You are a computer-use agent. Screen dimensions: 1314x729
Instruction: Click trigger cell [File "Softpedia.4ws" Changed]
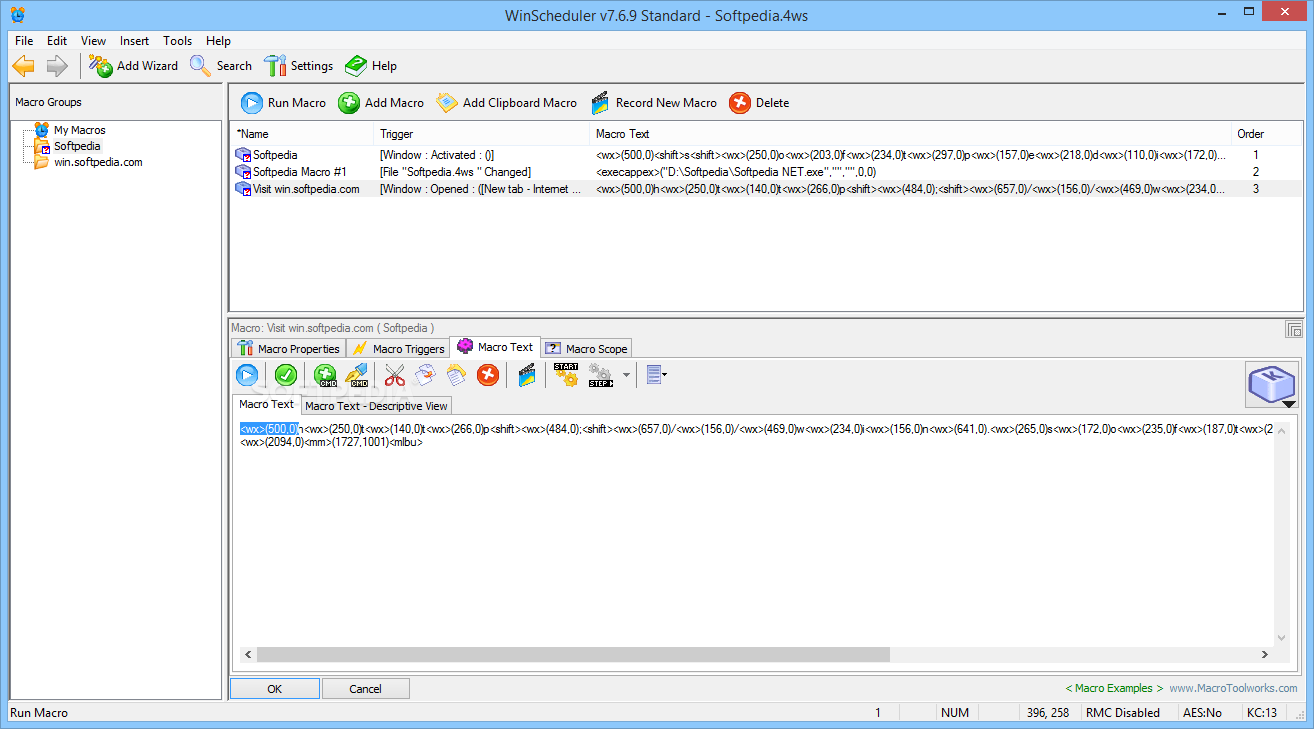pyautogui.click(x=455, y=172)
